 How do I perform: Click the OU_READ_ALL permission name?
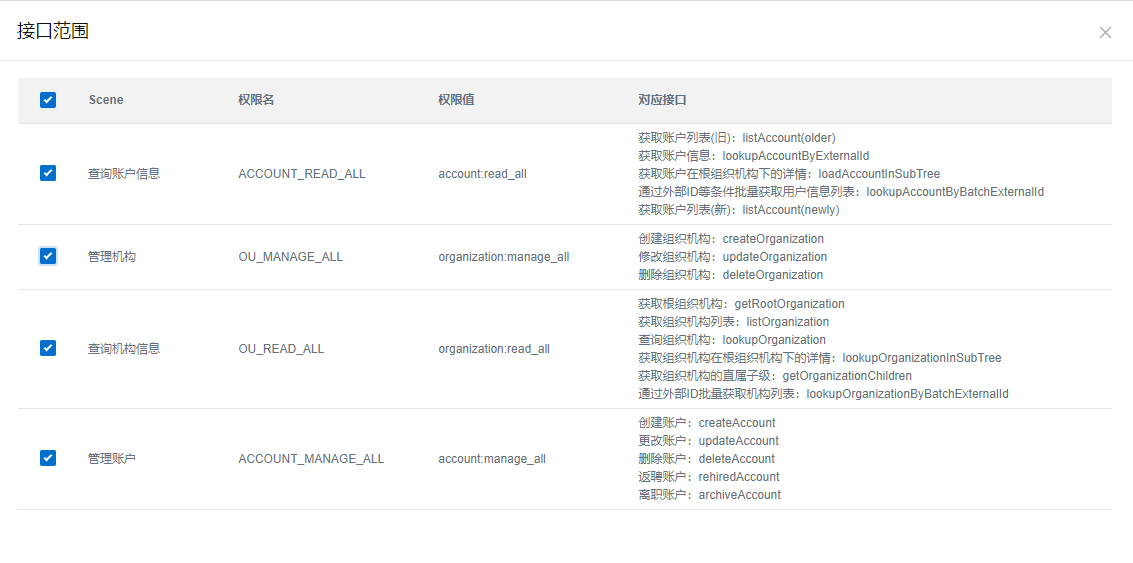pos(281,349)
